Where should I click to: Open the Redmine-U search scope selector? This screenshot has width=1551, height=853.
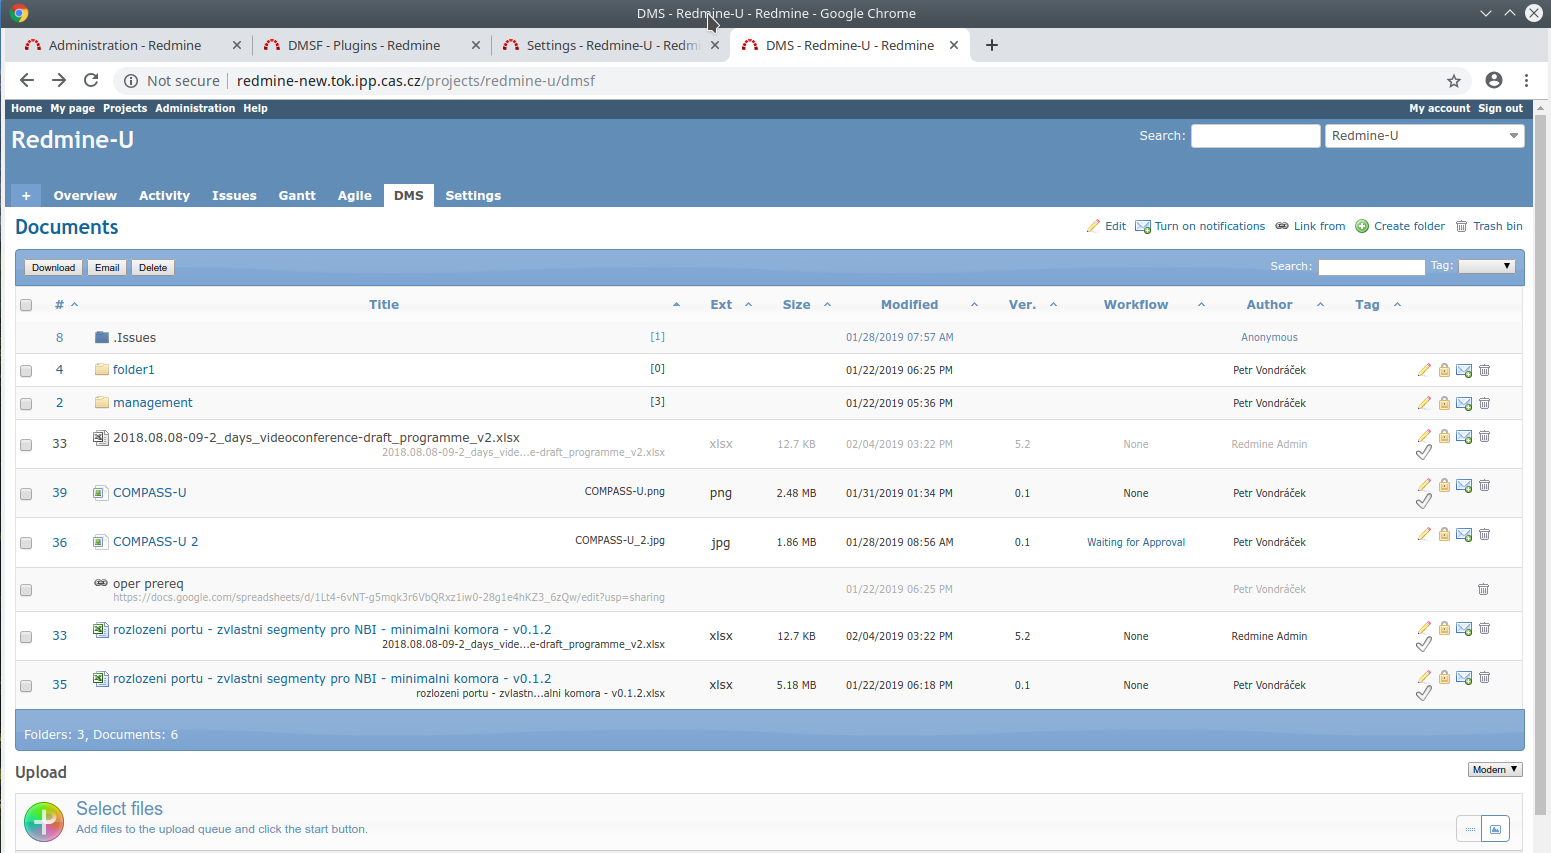click(1424, 135)
